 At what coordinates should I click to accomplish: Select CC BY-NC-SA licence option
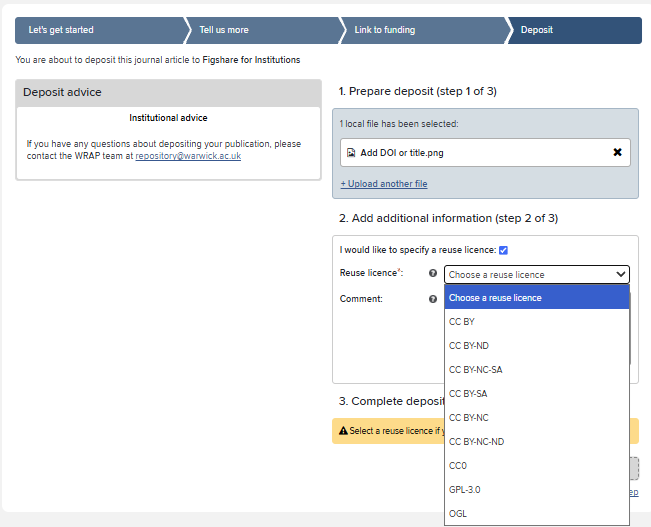(537, 370)
